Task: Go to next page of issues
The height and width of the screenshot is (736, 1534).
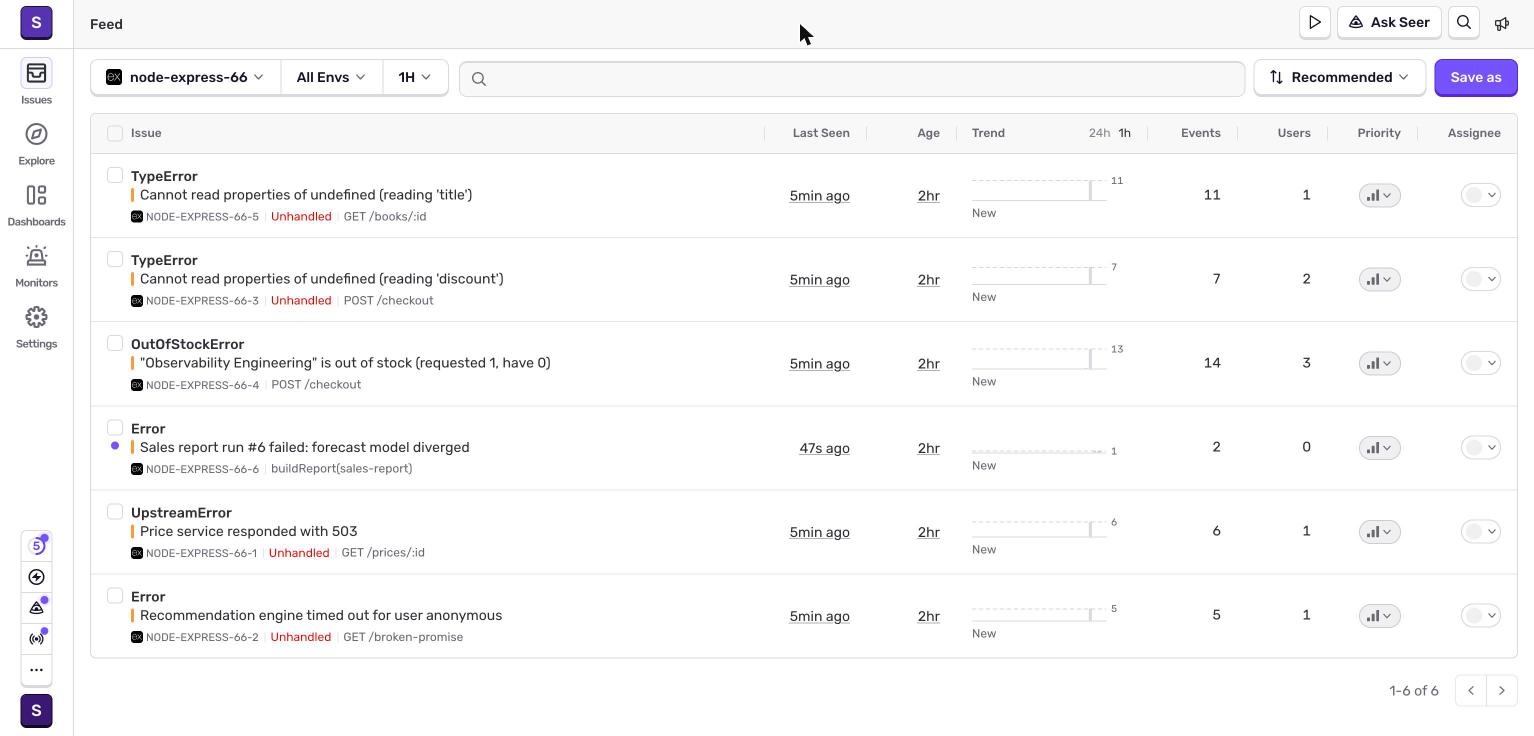Action: pos(1502,690)
